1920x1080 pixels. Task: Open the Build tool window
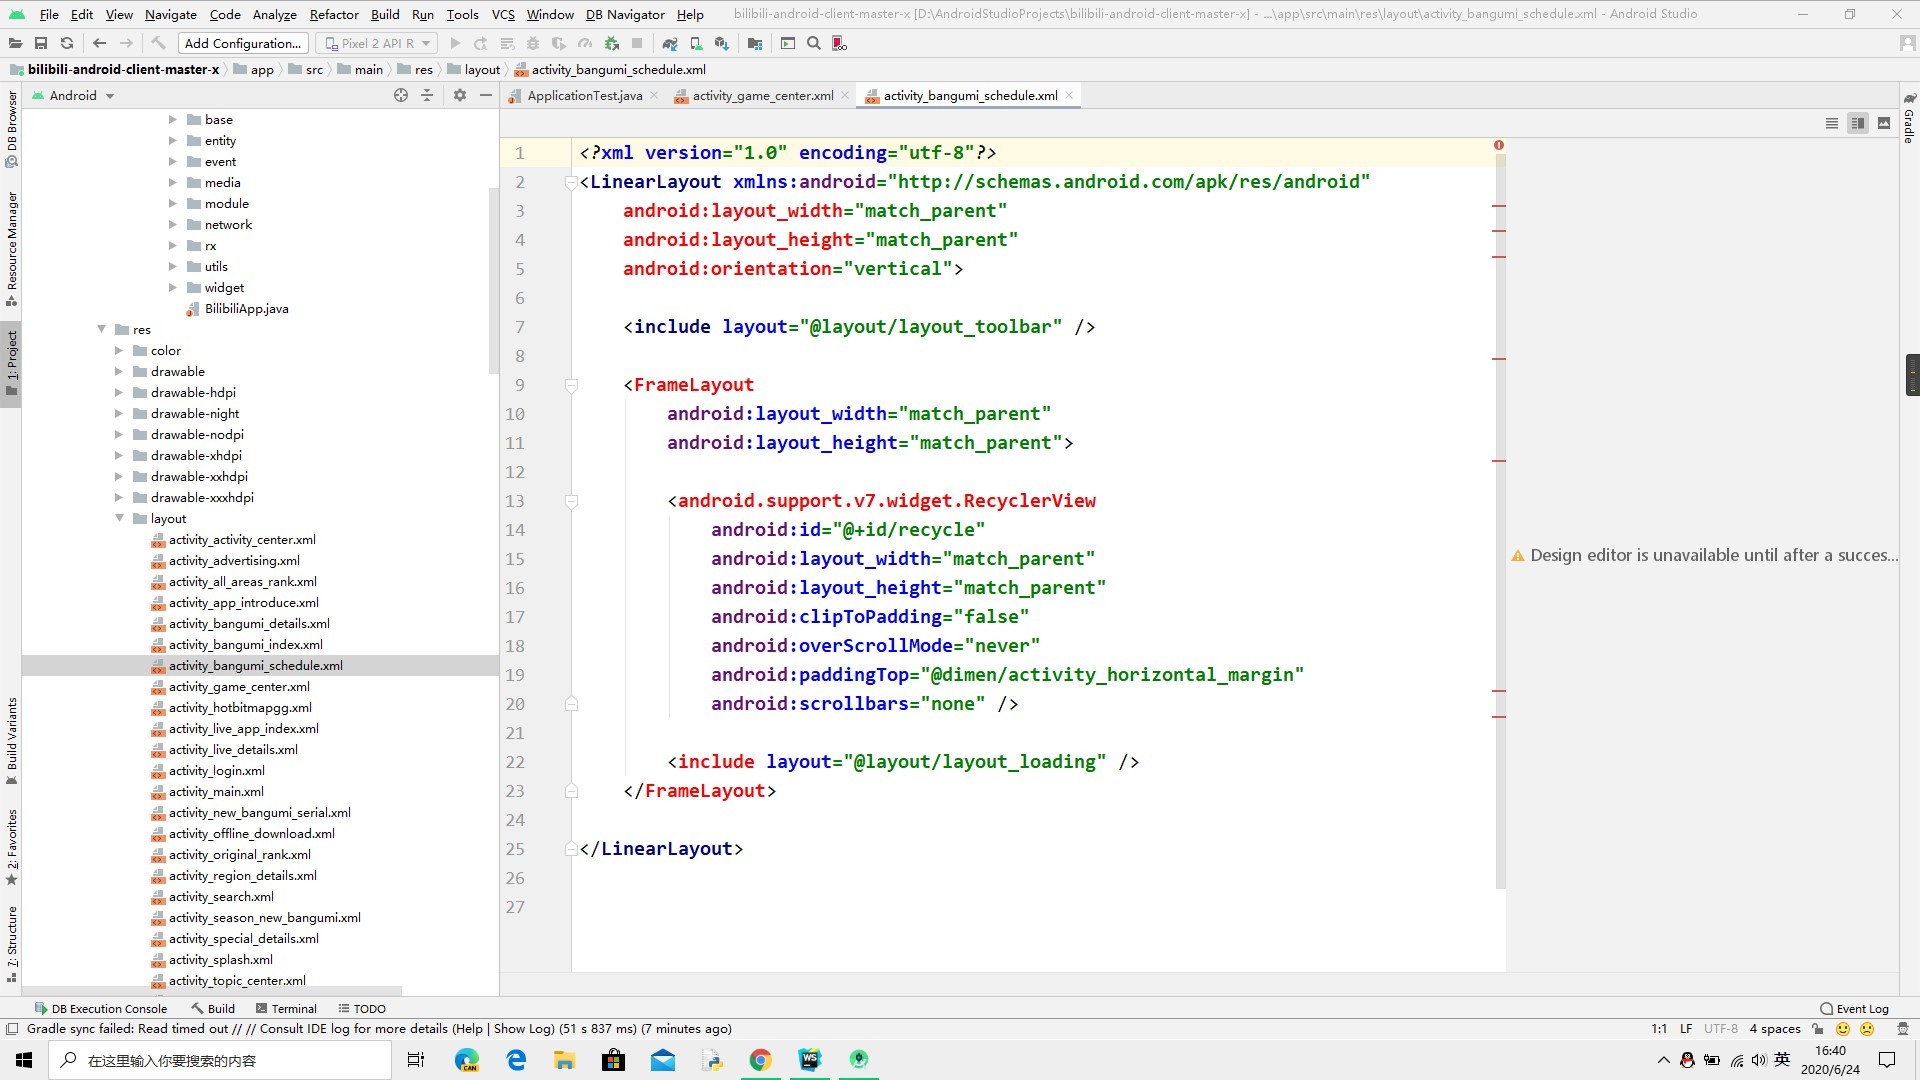(212, 1008)
